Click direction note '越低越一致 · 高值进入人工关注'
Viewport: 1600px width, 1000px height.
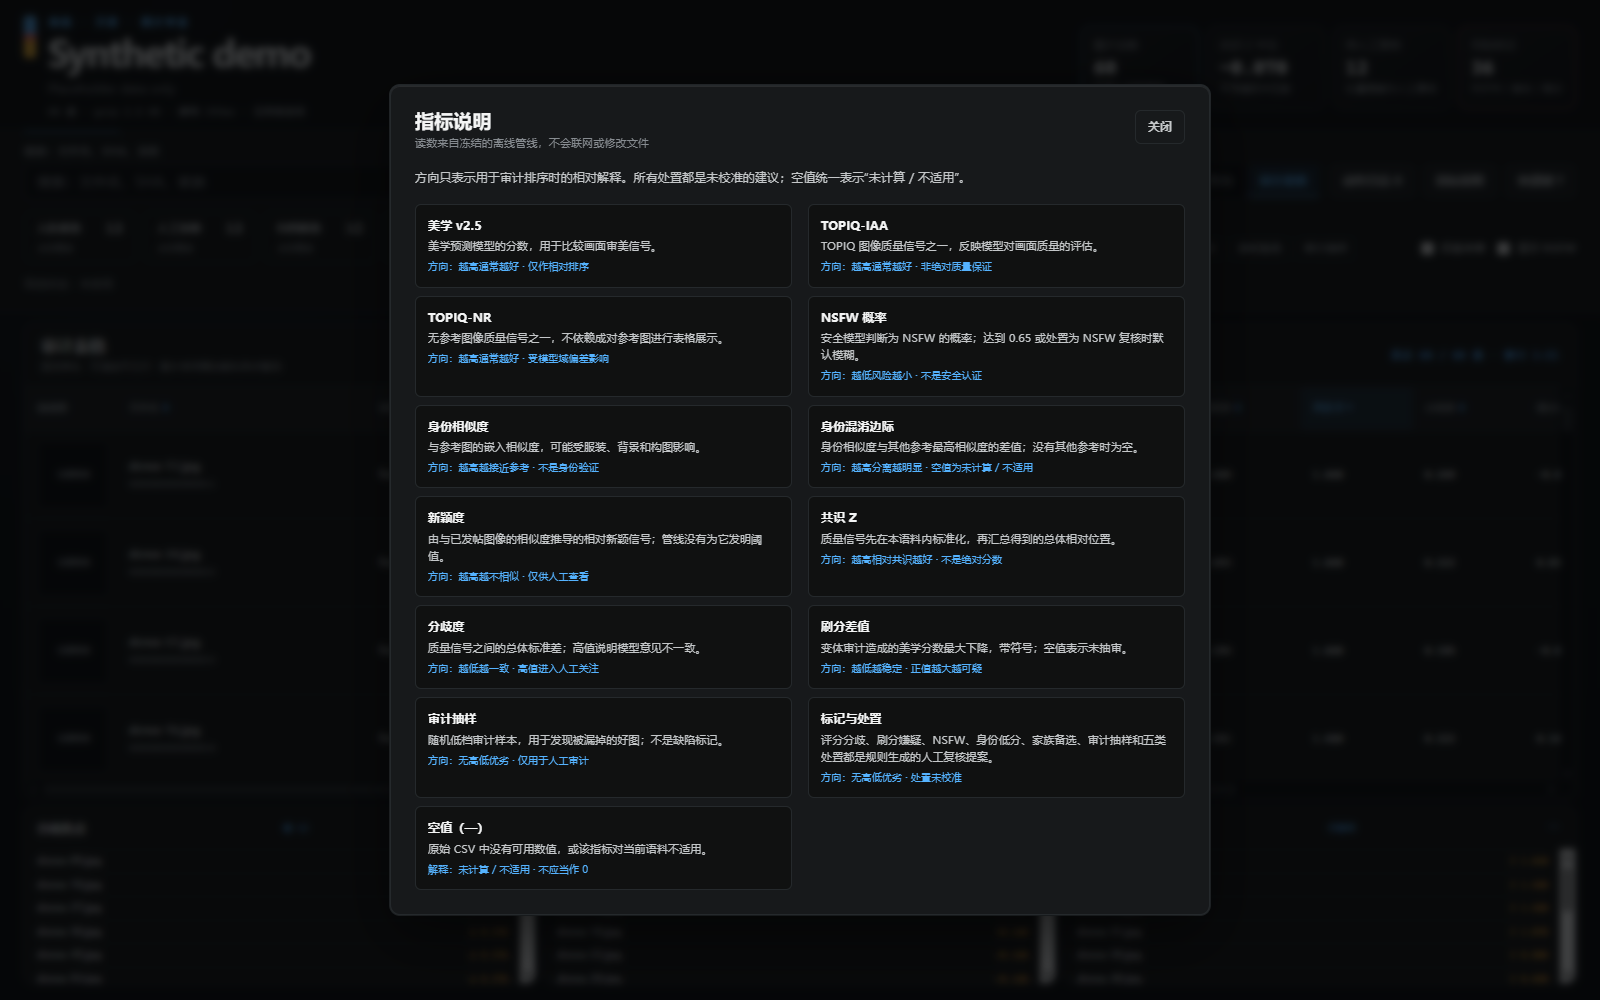(528, 669)
